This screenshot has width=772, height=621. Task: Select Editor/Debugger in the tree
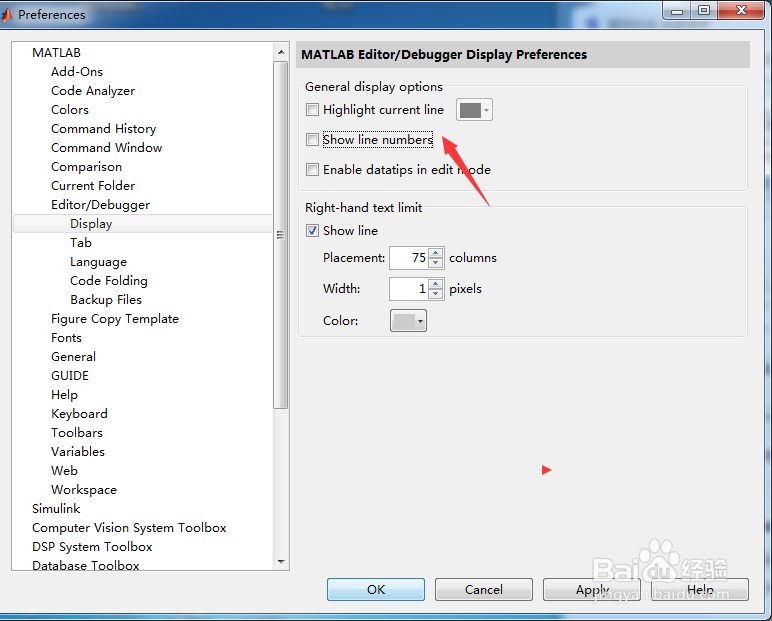(x=100, y=205)
